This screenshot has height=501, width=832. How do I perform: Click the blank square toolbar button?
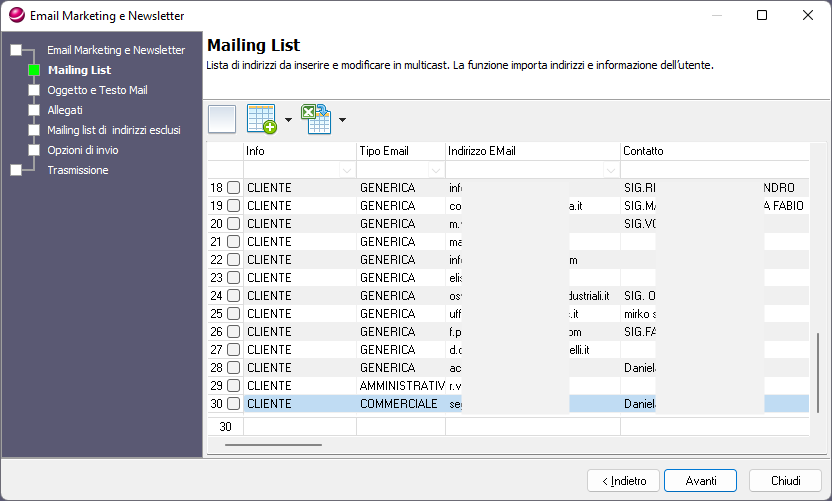222,119
